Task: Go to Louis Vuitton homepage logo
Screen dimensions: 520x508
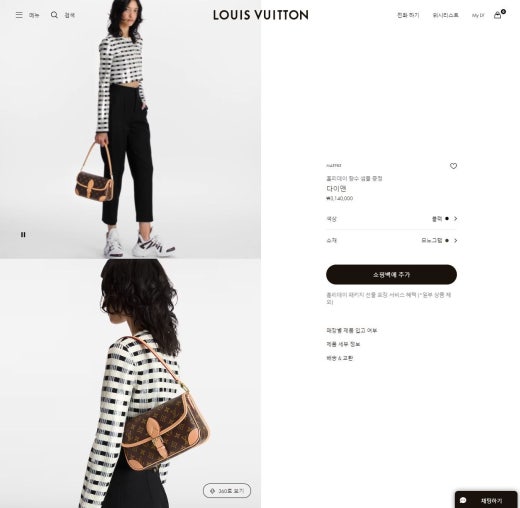Action: (x=261, y=15)
